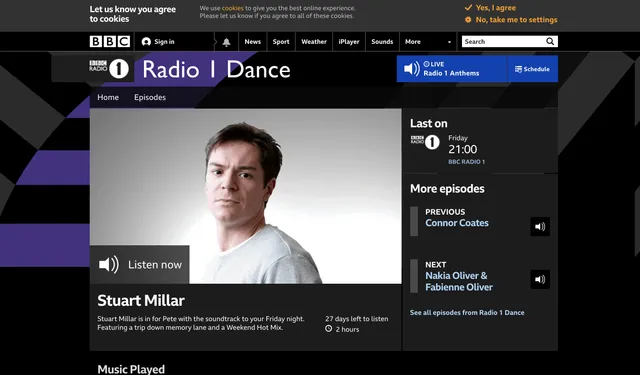The height and width of the screenshot is (375, 640).
Task: Click the 21:00 broadcast time
Action: coord(462,149)
